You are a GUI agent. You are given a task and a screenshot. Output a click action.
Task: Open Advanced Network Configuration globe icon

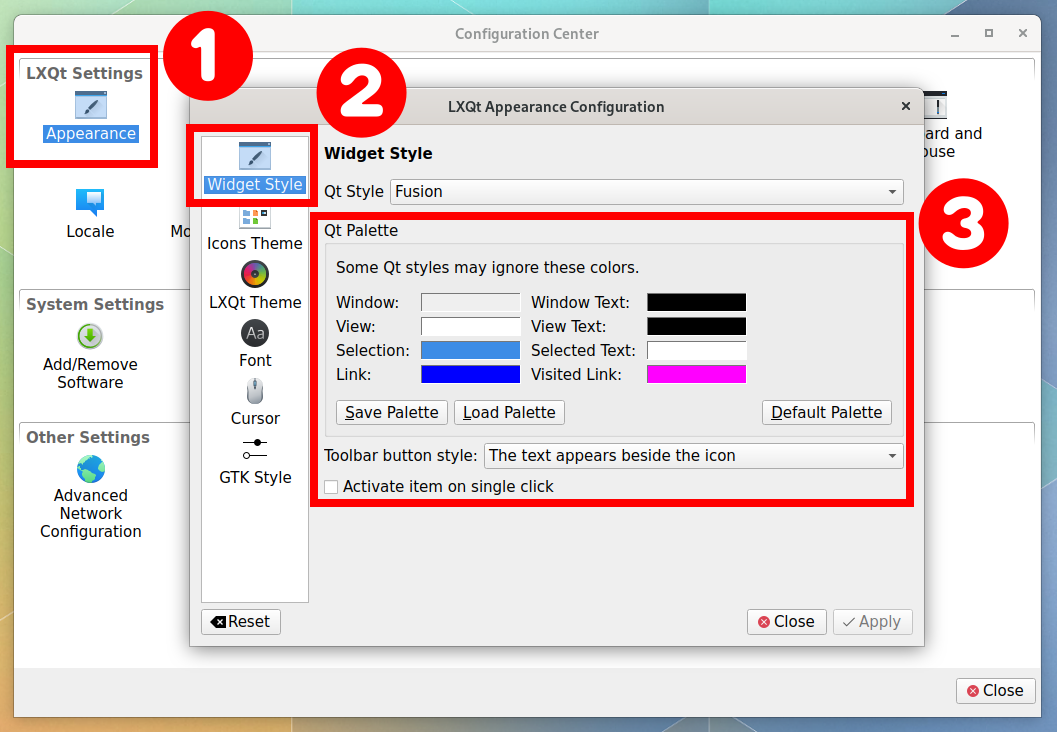pos(90,469)
